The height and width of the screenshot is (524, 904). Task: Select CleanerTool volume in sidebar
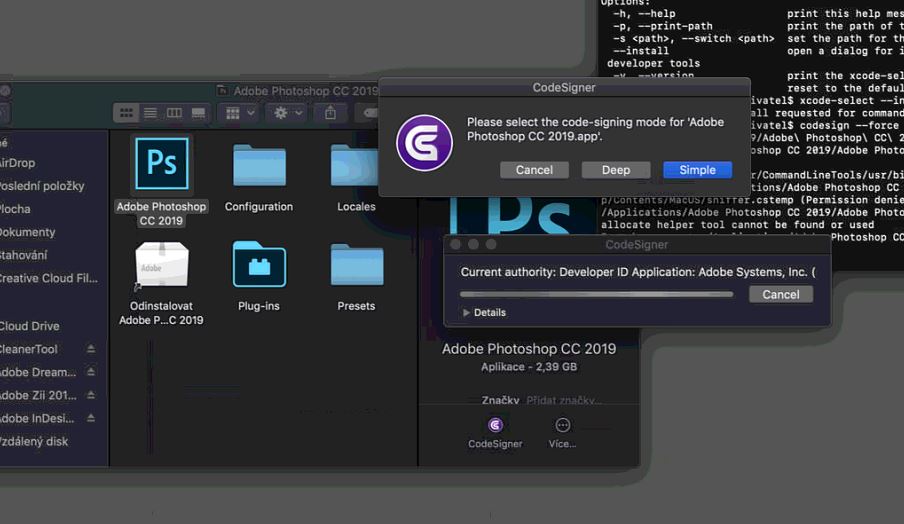tap(29, 349)
